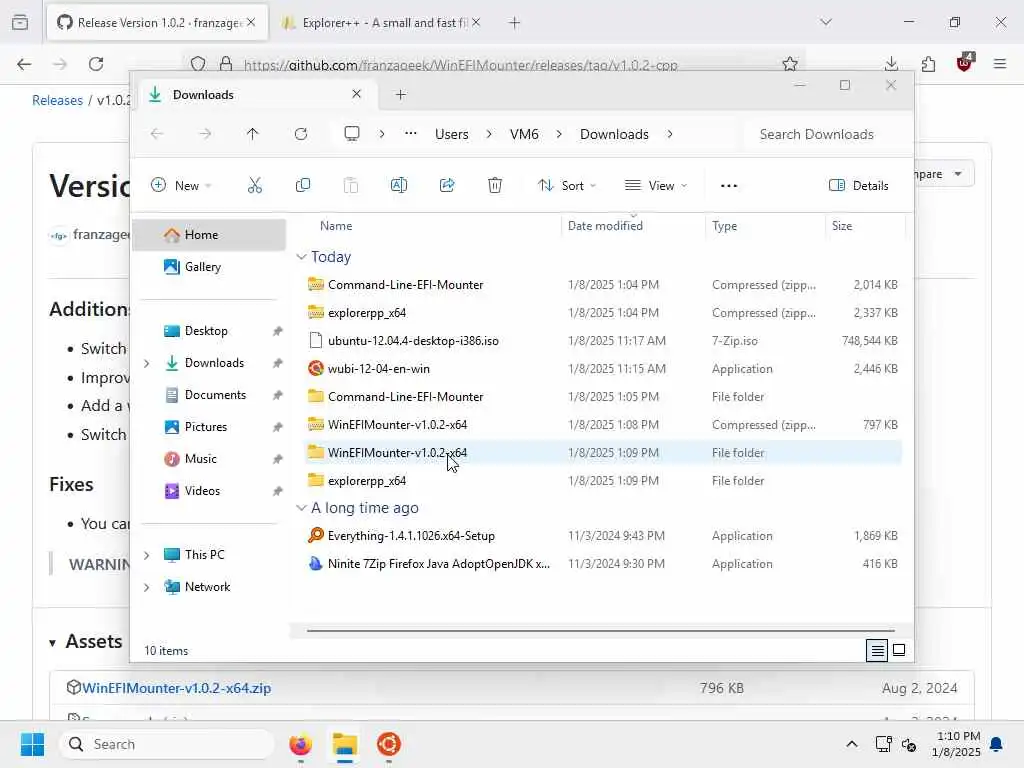Click Search Downloads field

click(x=824, y=134)
